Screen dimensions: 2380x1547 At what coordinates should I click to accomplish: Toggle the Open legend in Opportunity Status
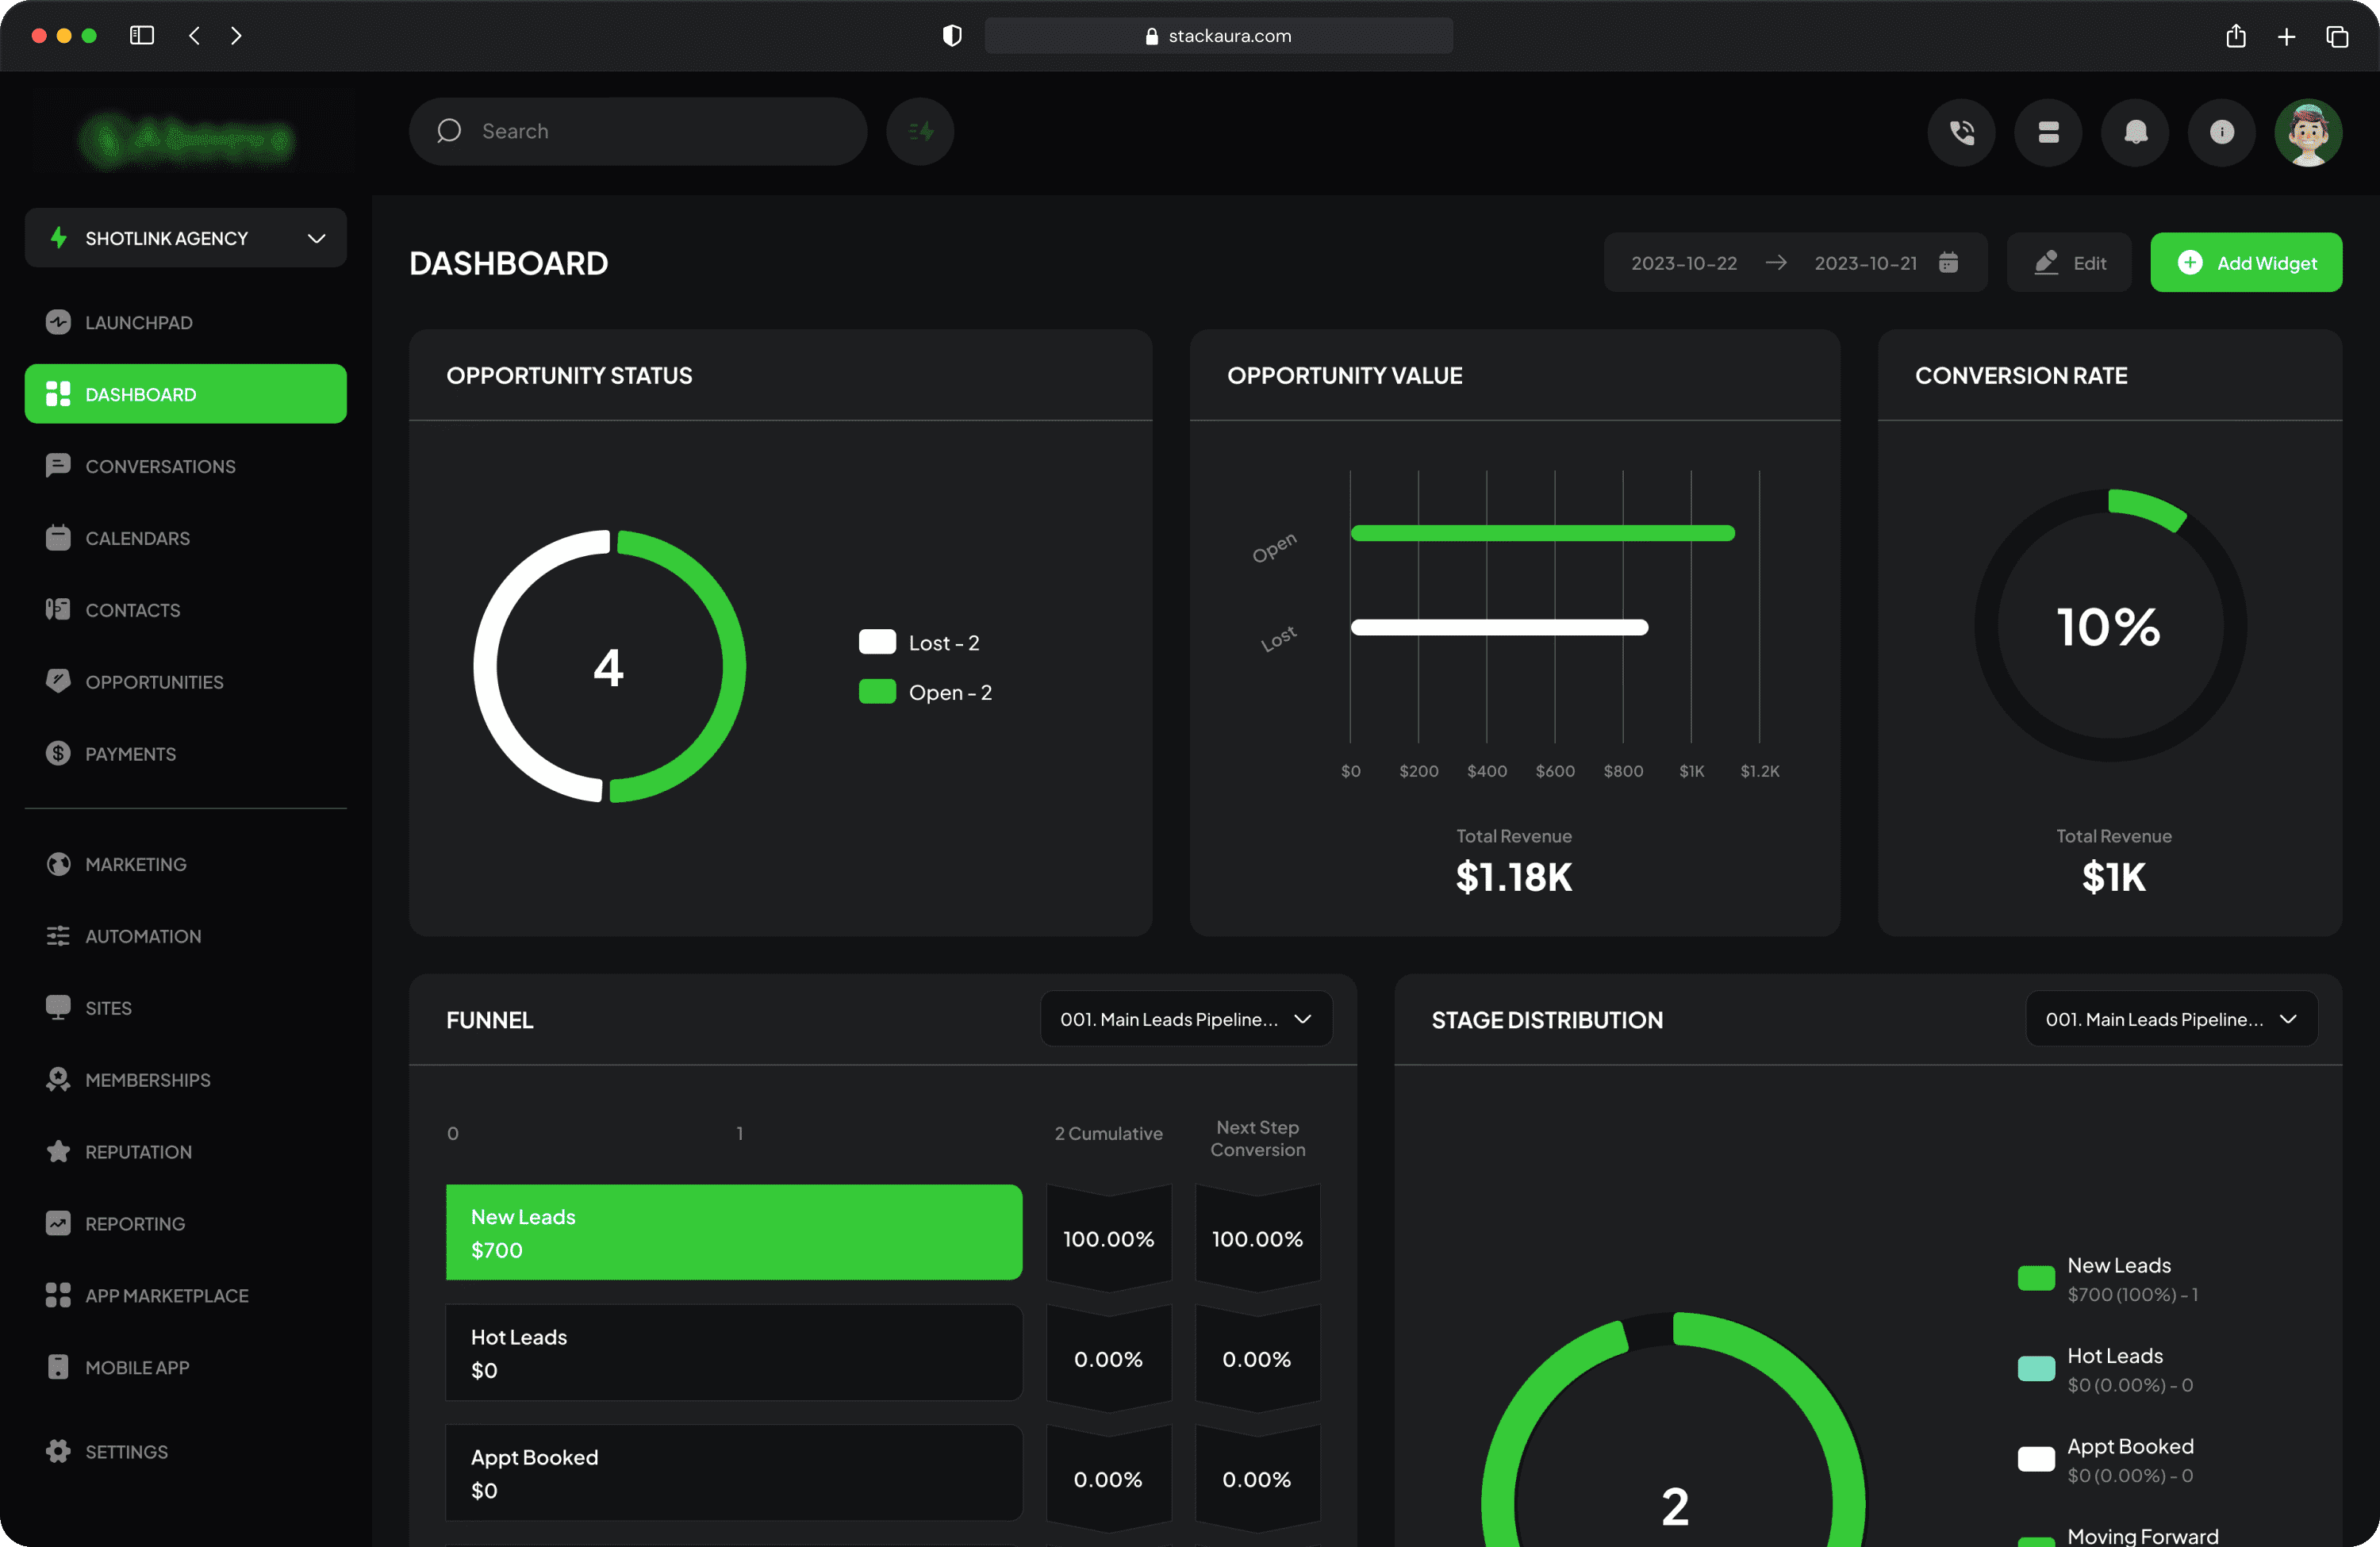coord(924,691)
